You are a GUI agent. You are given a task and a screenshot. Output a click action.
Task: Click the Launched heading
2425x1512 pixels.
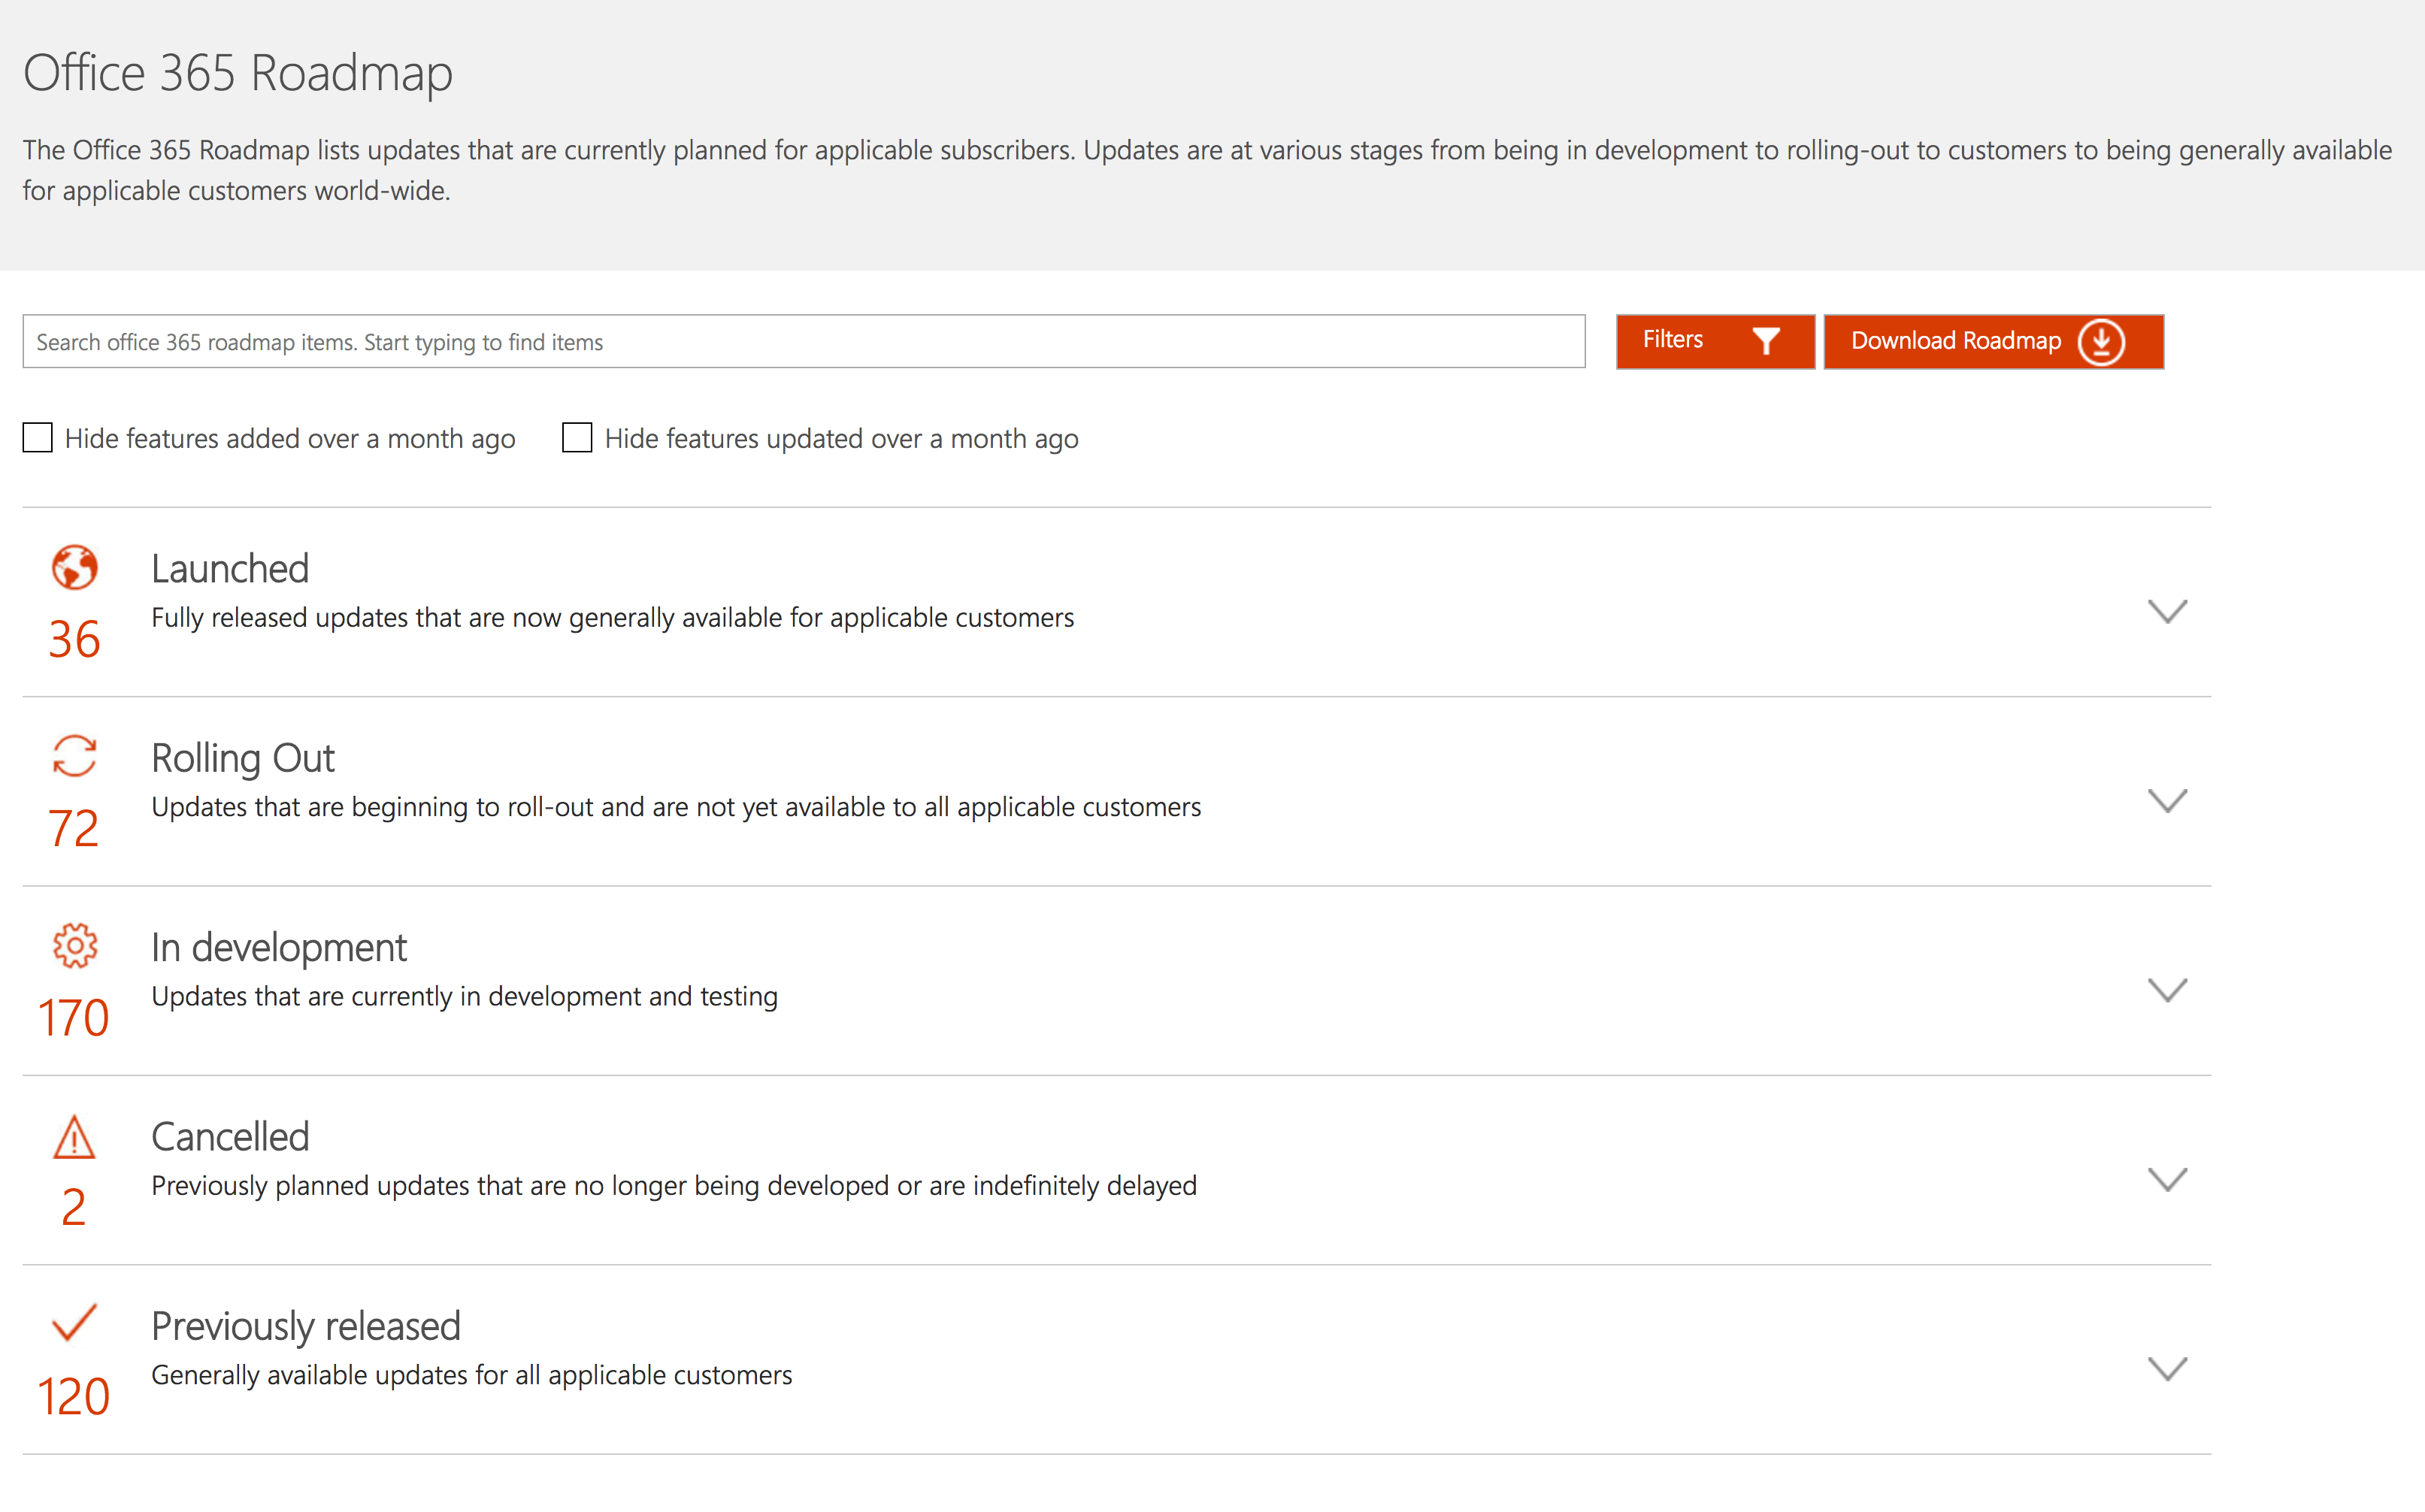click(x=230, y=568)
